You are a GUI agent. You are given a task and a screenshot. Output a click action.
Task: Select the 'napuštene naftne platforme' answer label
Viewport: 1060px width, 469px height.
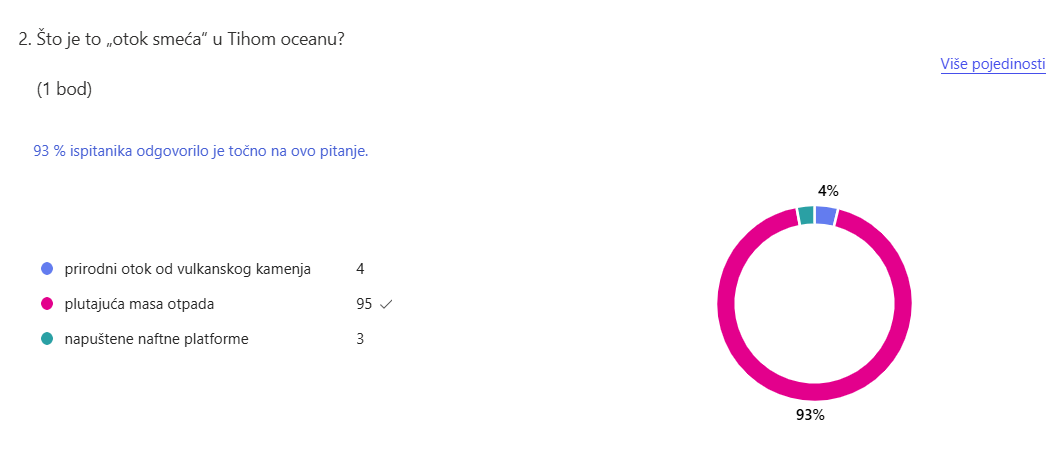click(156, 339)
